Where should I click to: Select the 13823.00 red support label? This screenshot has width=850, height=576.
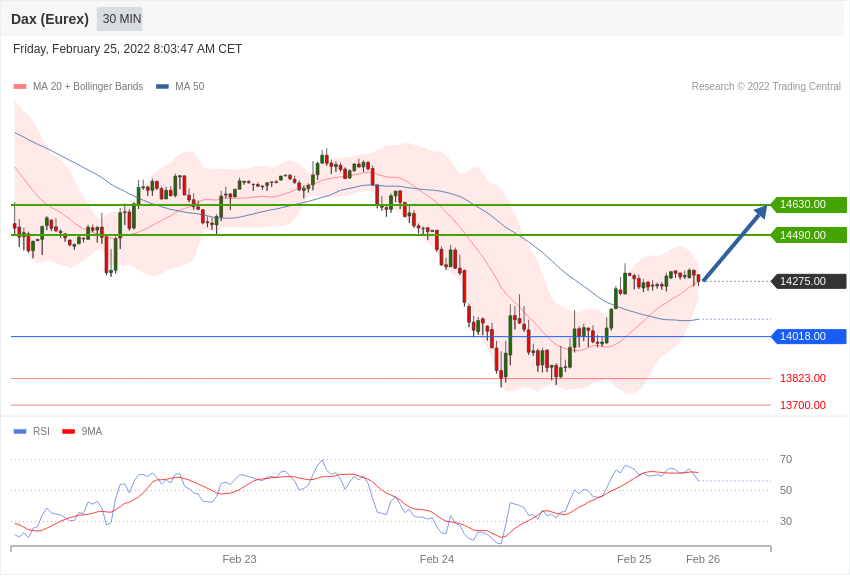(x=802, y=378)
